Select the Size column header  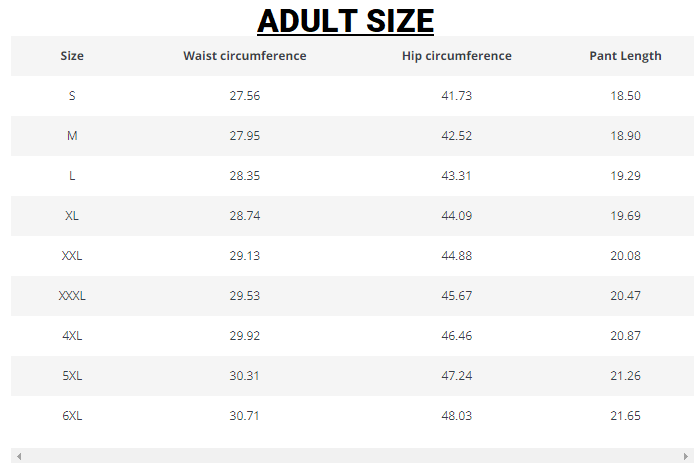(x=72, y=56)
